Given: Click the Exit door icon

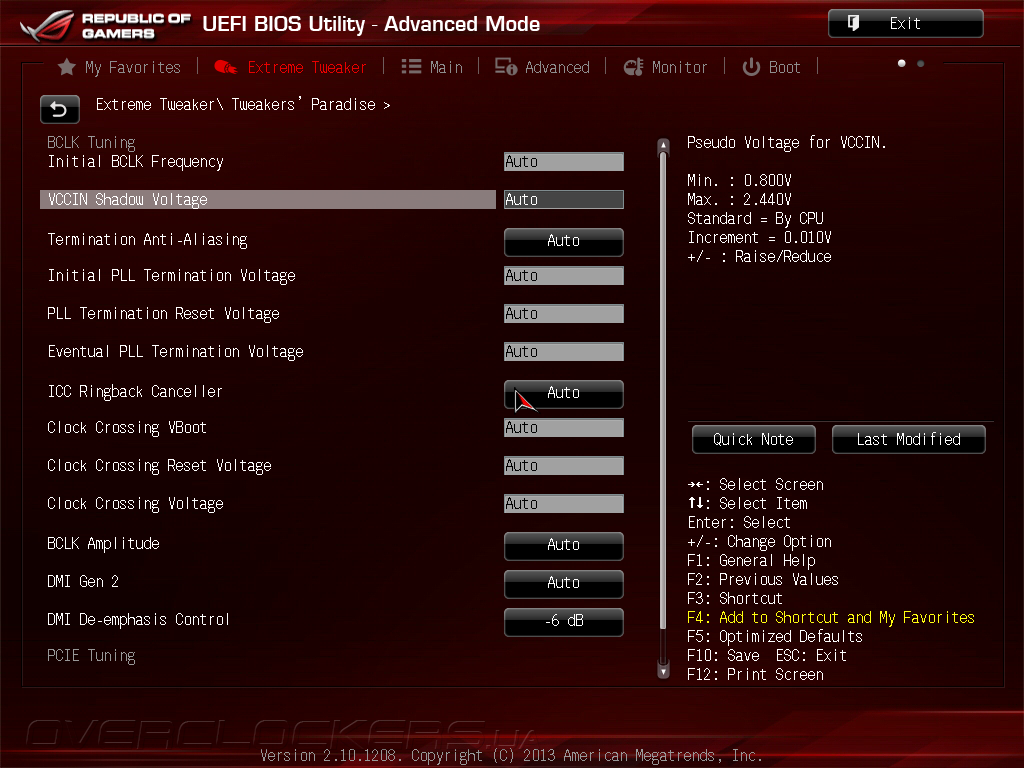Looking at the screenshot, I should pyautogui.click(x=853, y=24).
